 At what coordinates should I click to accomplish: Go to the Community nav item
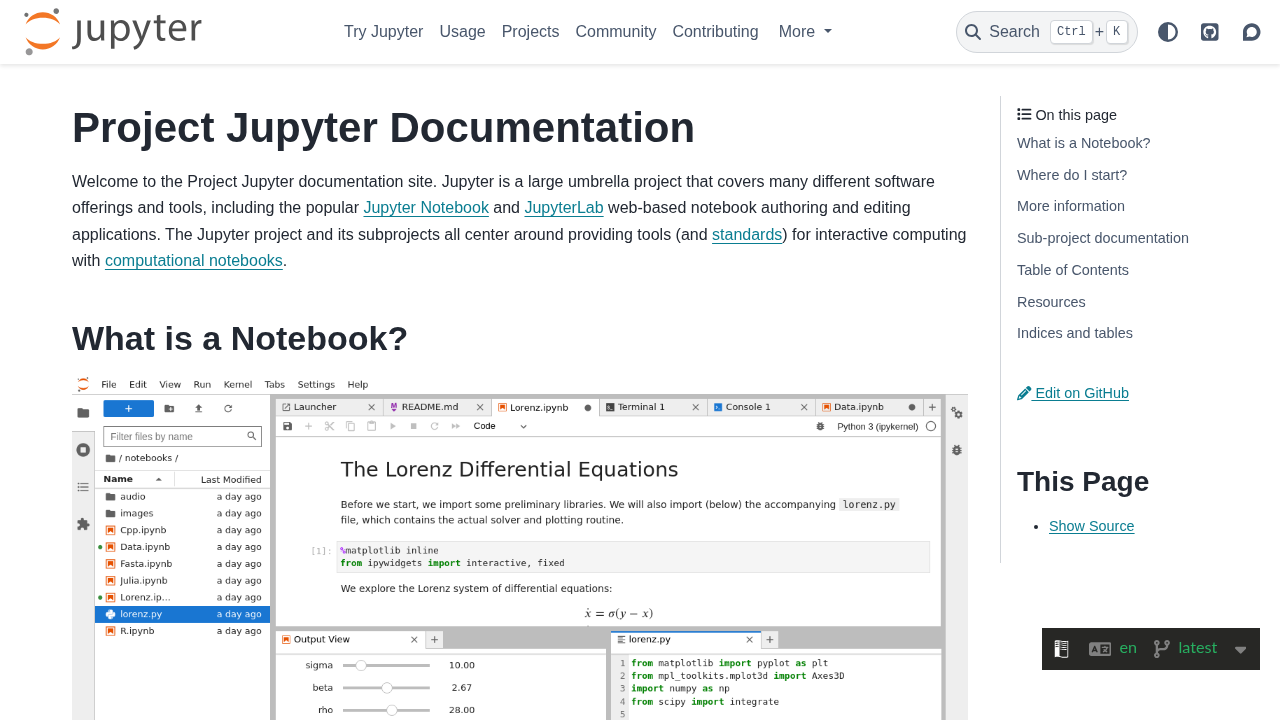(x=616, y=32)
